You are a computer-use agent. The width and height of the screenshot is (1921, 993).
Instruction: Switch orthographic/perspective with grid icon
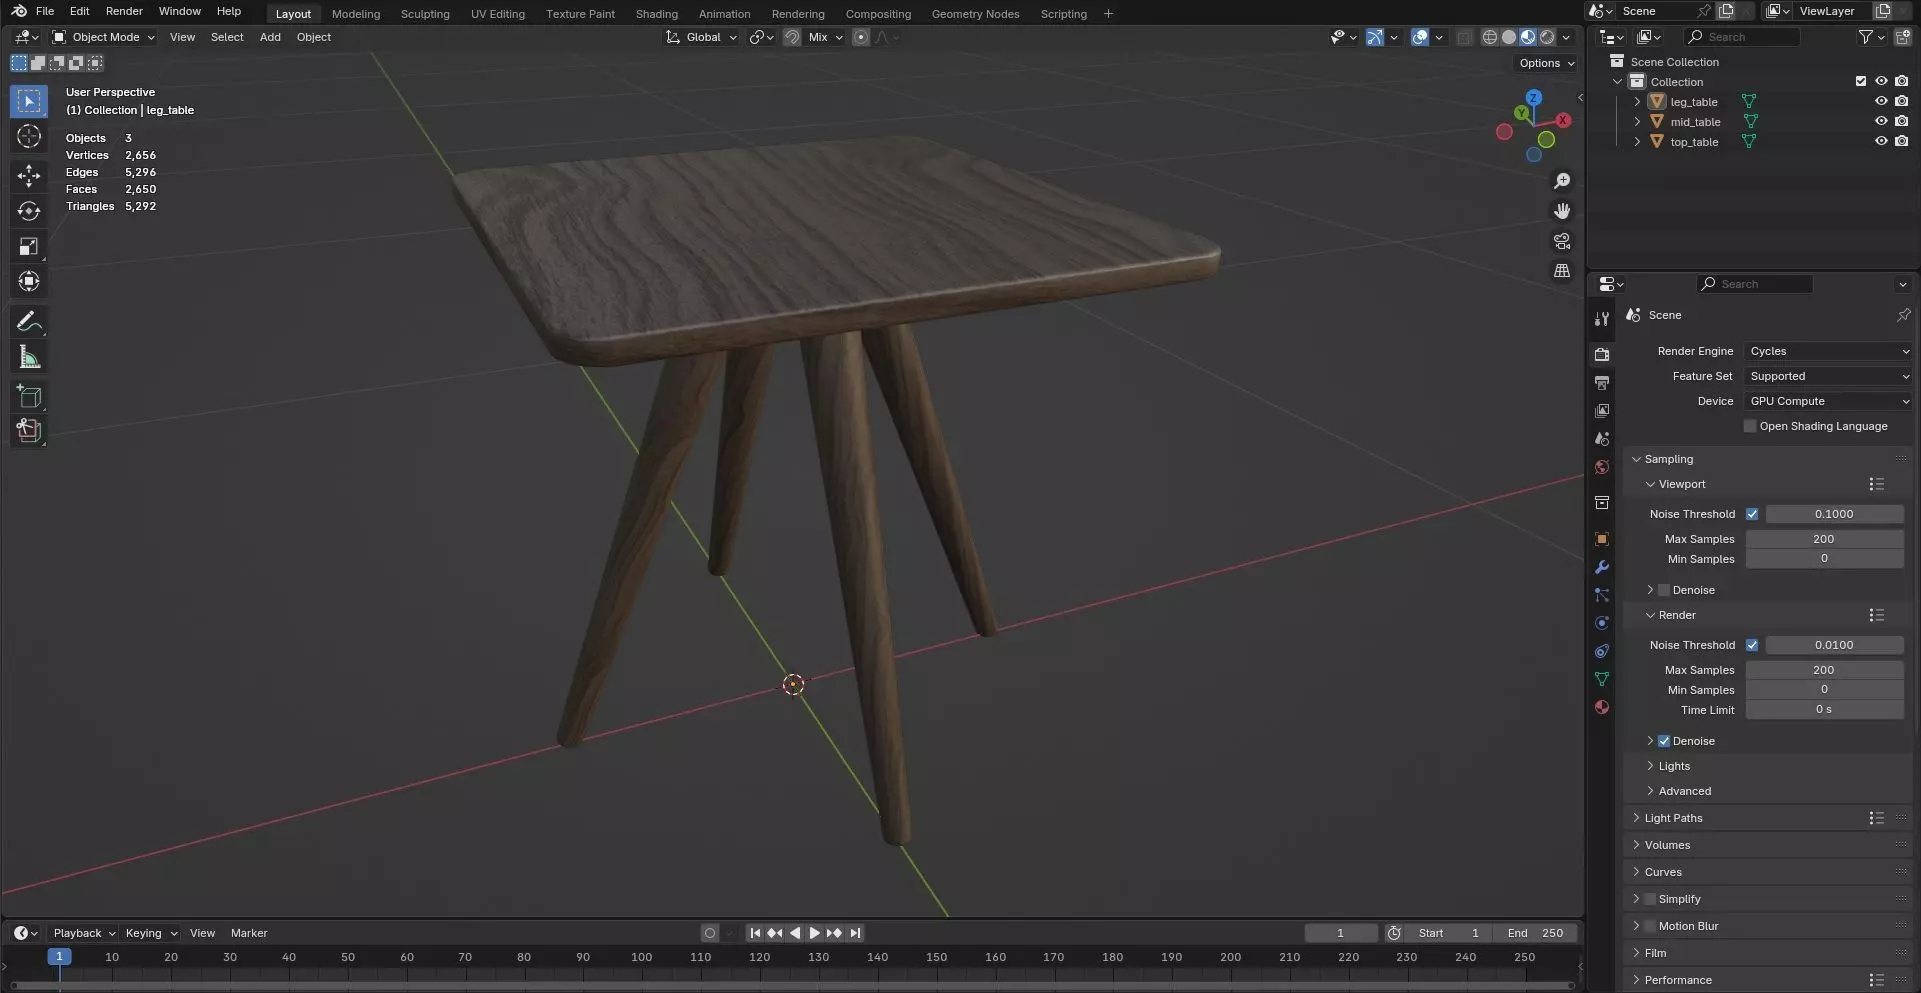coord(1562,271)
